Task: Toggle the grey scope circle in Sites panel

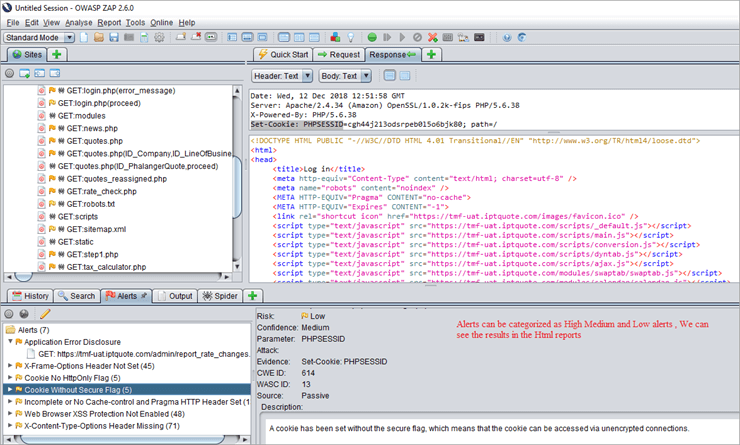Action: click(10, 74)
